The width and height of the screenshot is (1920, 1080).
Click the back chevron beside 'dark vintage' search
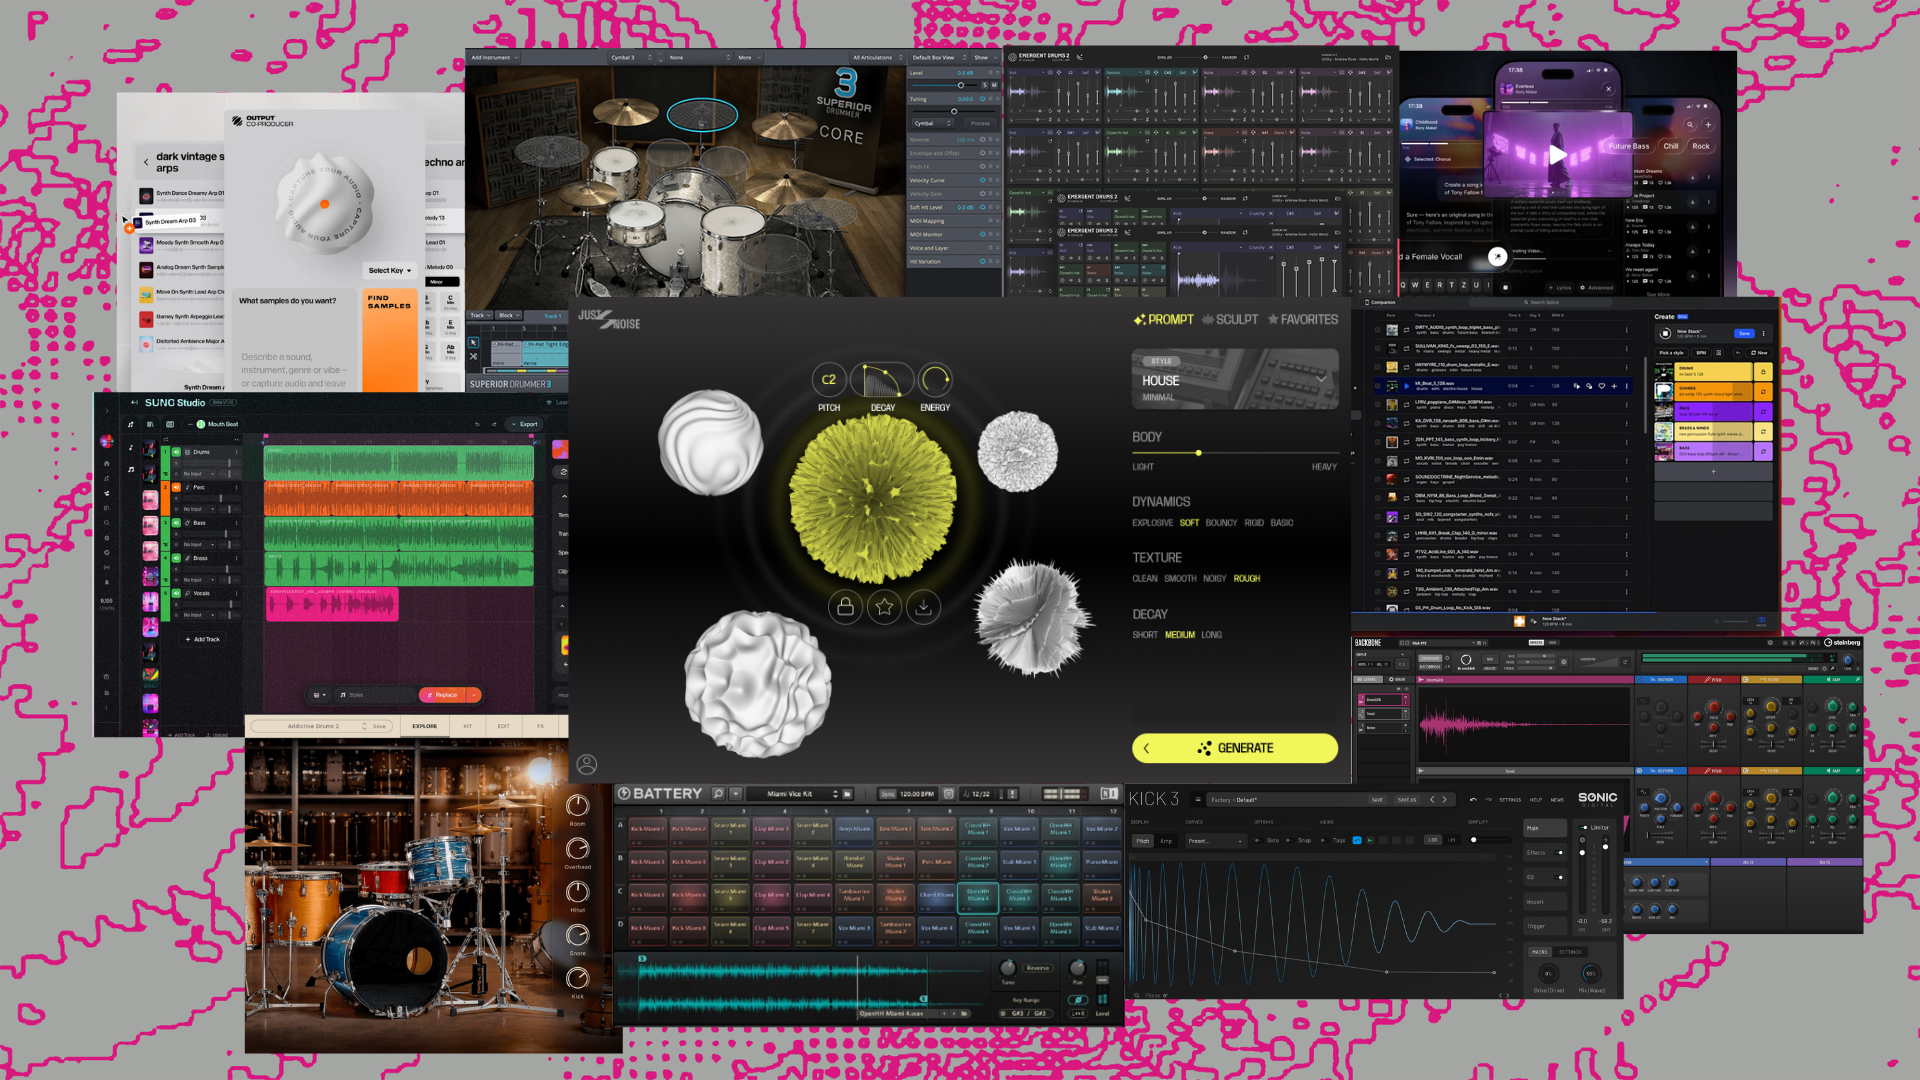(146, 162)
